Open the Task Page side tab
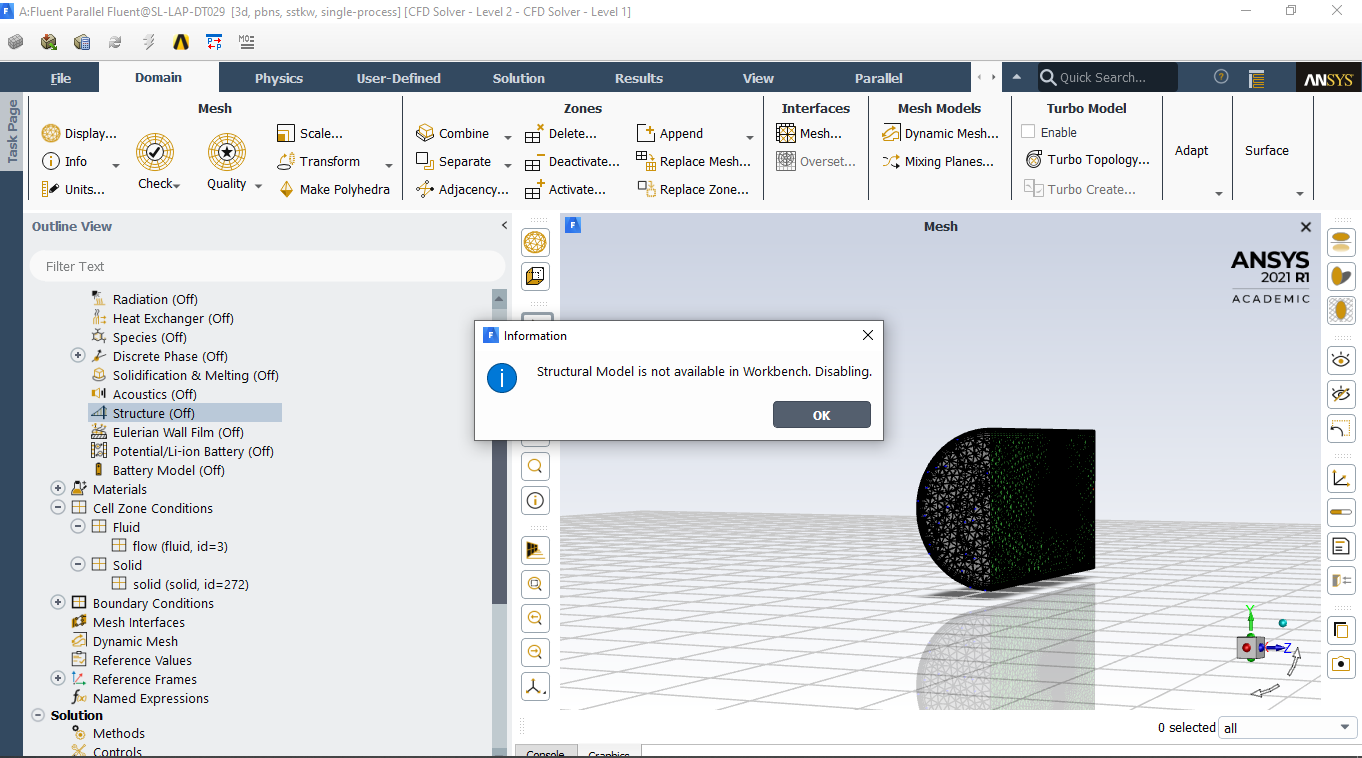This screenshot has height=758, width=1362. point(12,132)
